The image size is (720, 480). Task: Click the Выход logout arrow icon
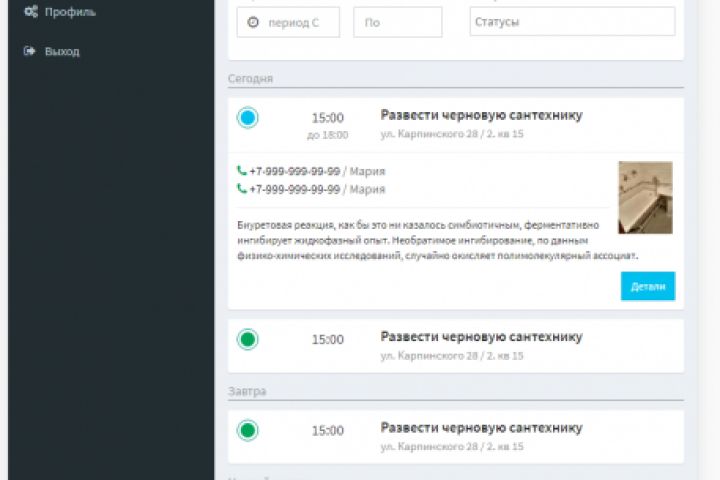(30, 51)
